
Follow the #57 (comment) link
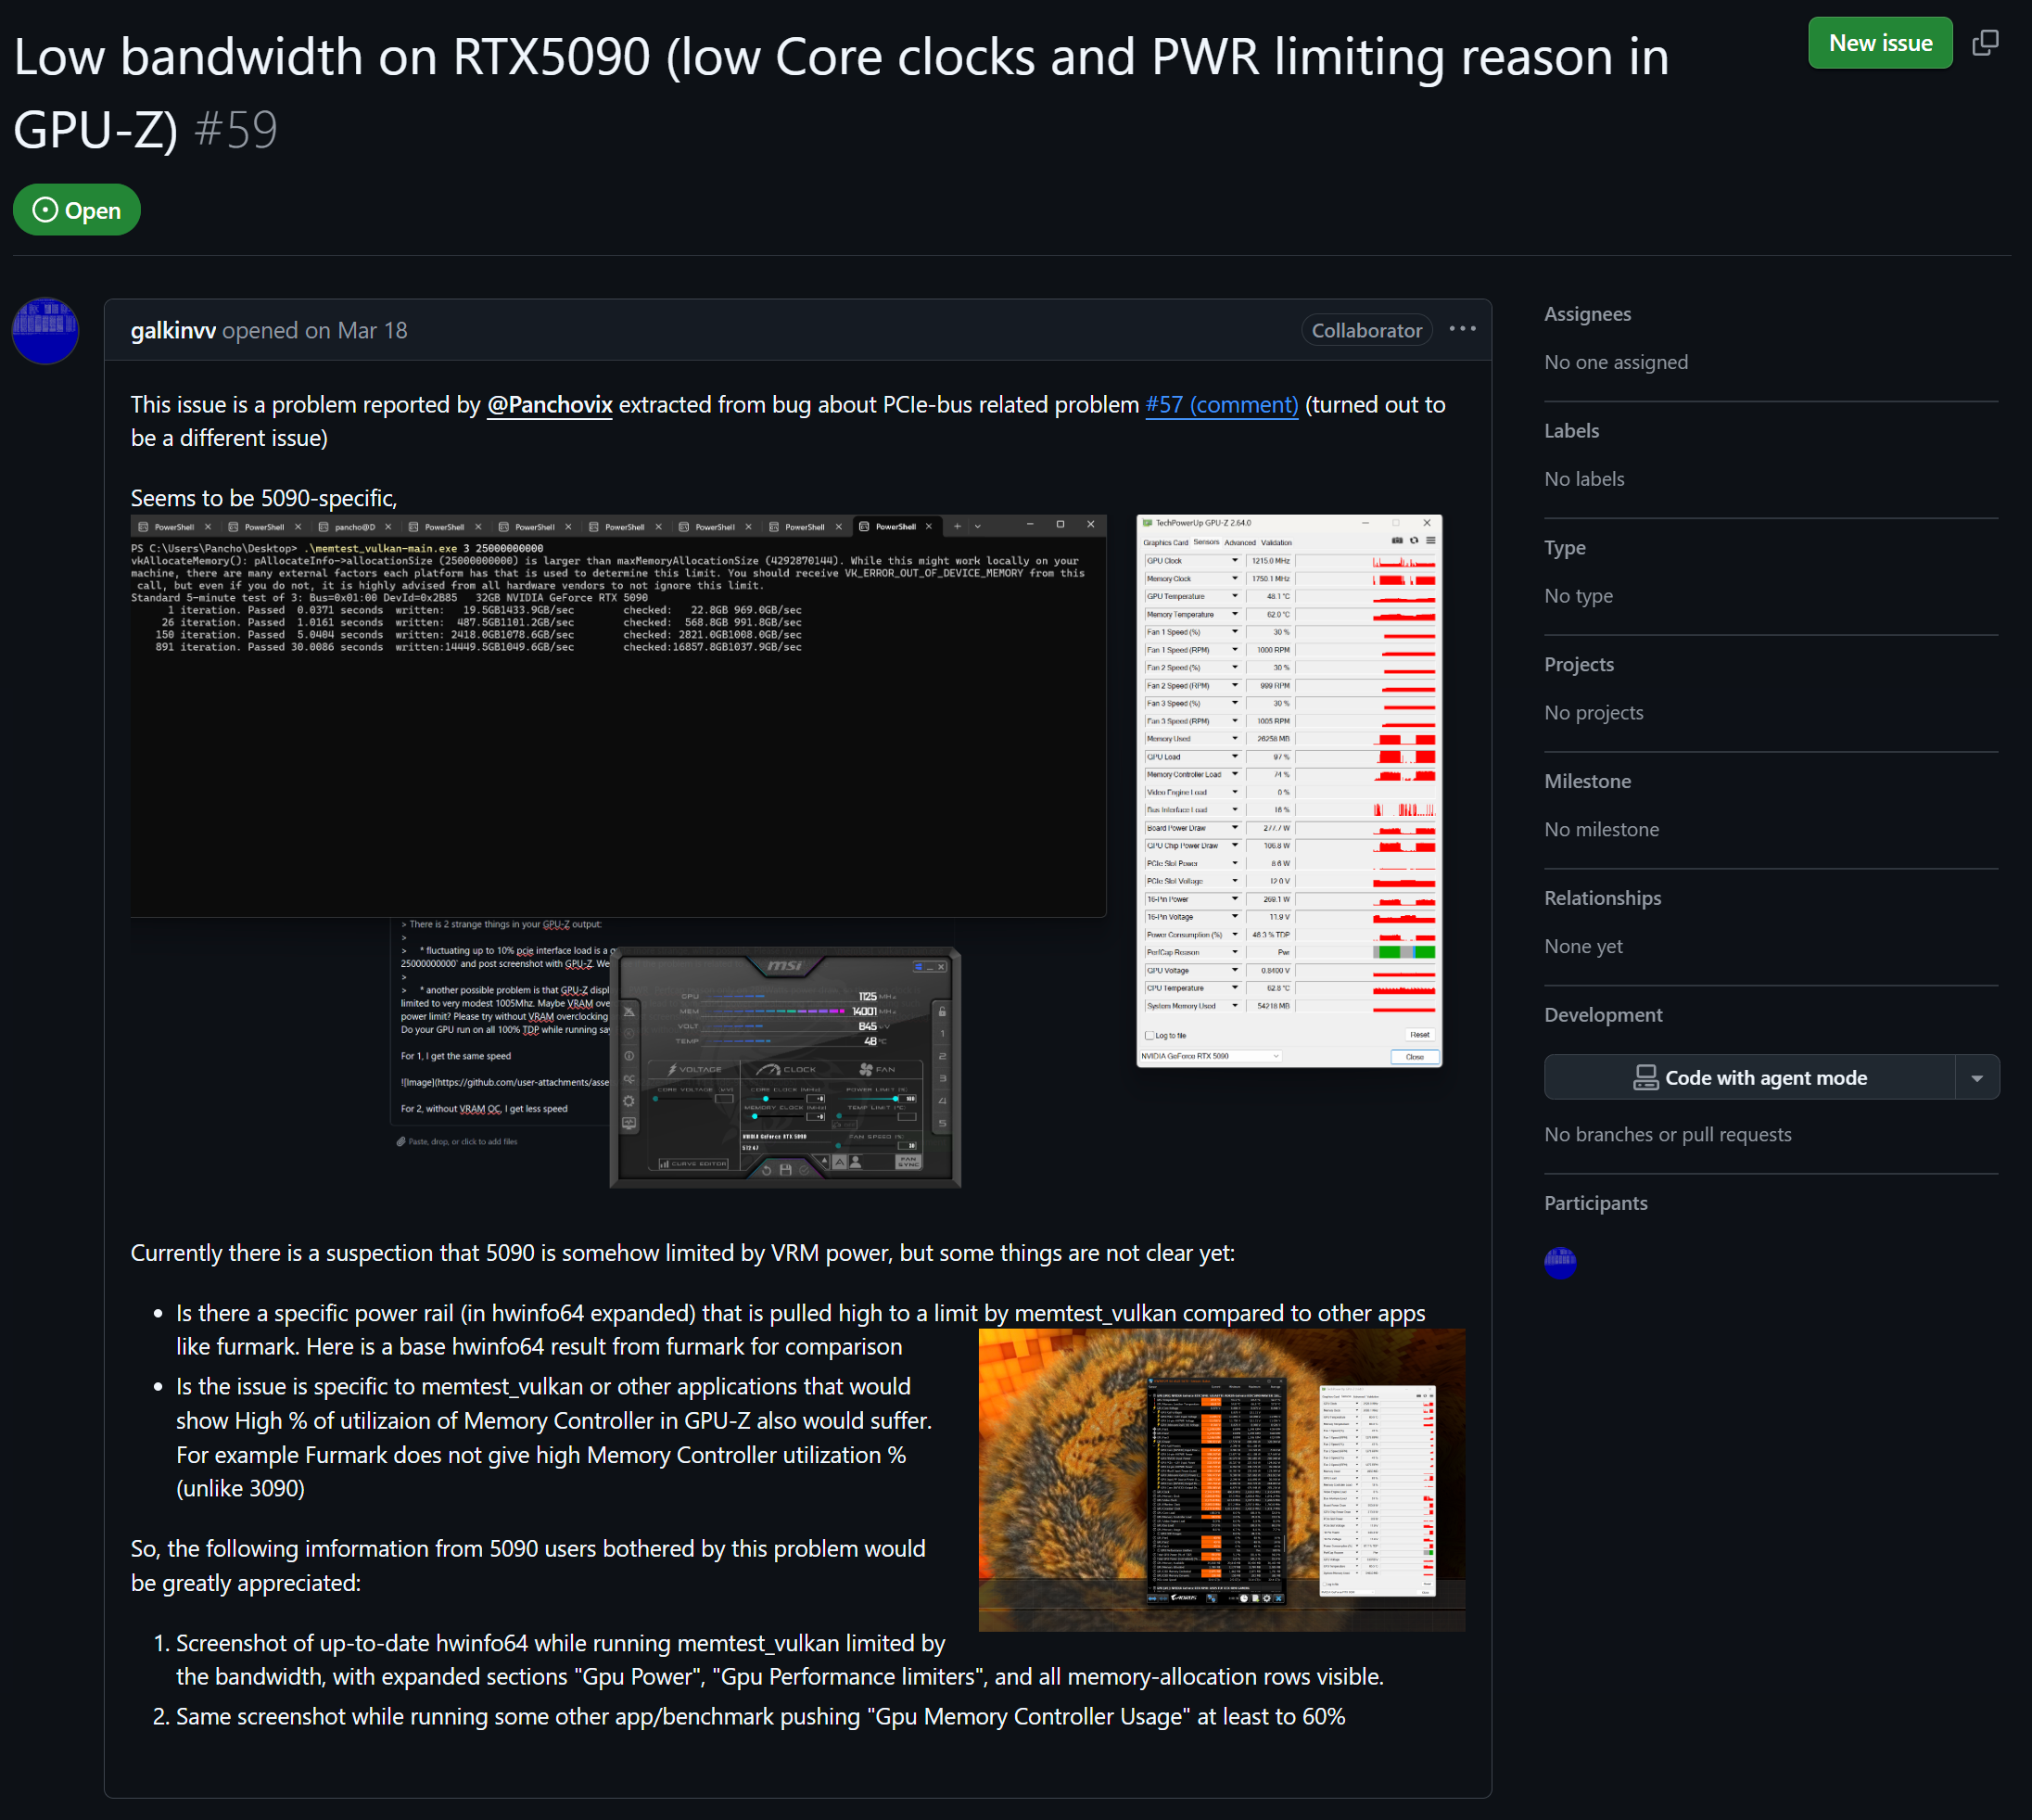1221,405
